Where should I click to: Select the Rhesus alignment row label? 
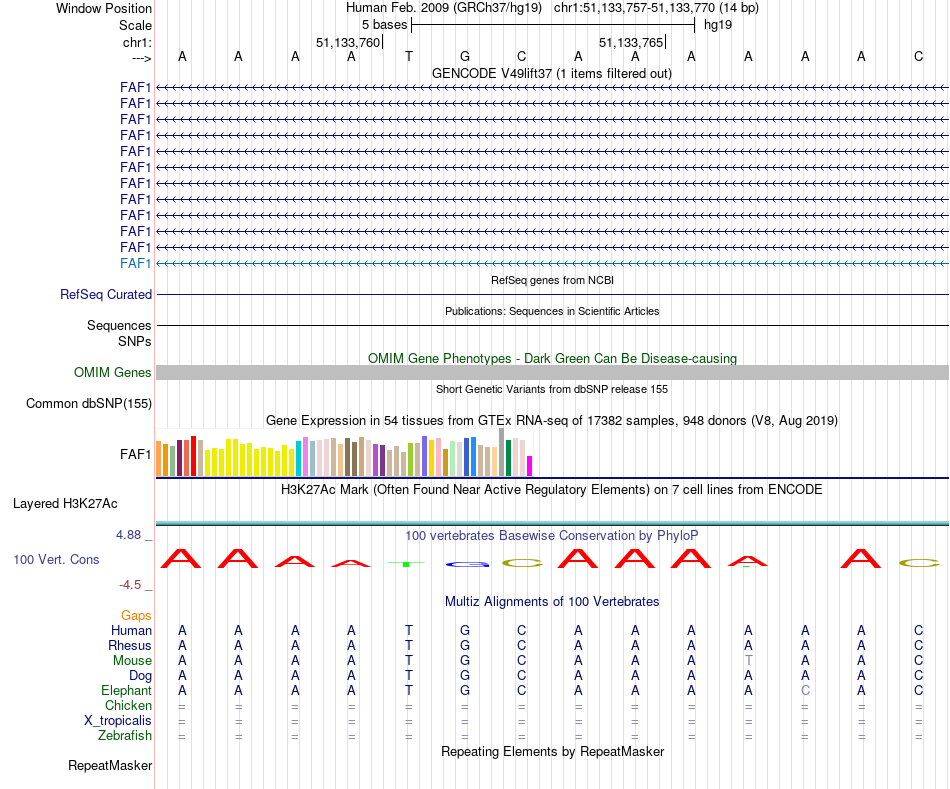(x=130, y=645)
